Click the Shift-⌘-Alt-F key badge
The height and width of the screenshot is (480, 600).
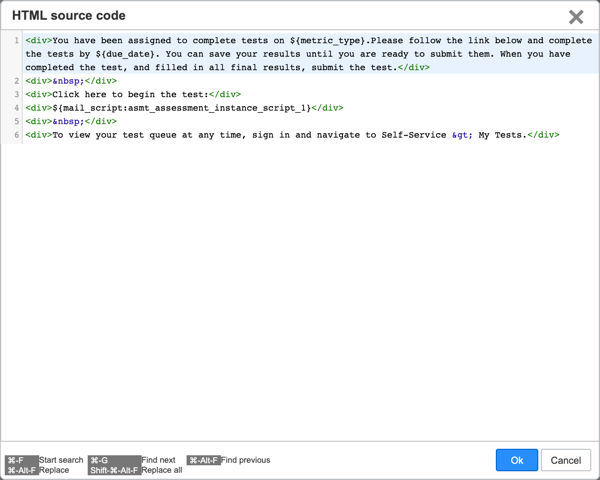(x=114, y=470)
